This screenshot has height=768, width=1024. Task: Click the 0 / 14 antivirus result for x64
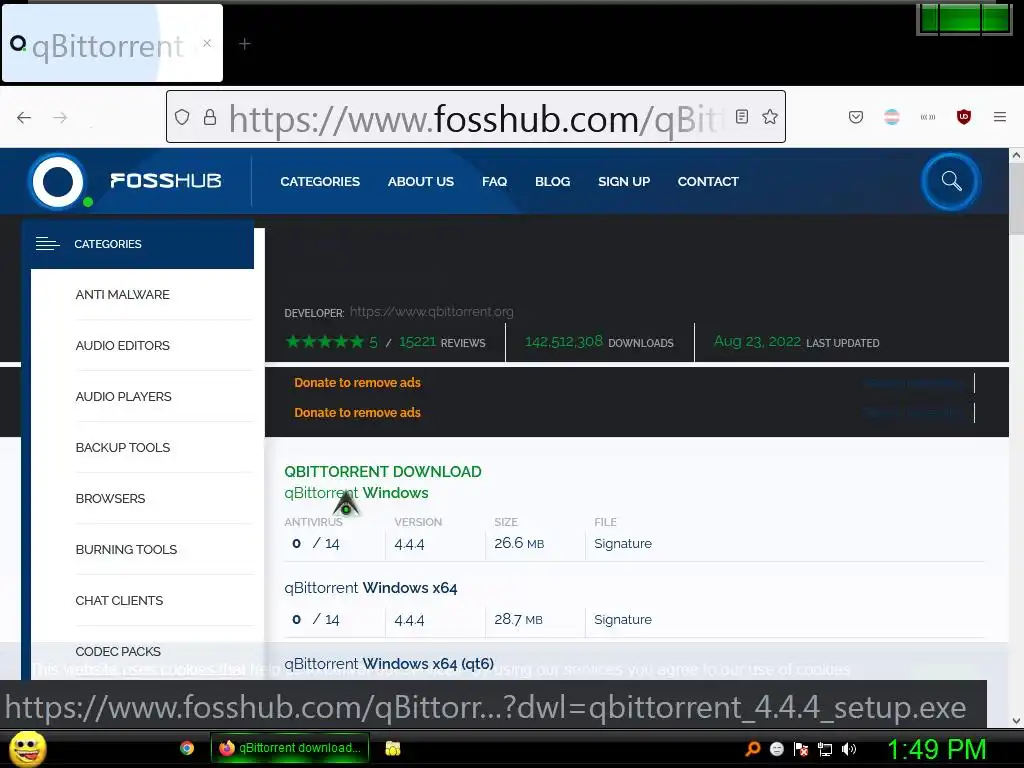(x=316, y=619)
